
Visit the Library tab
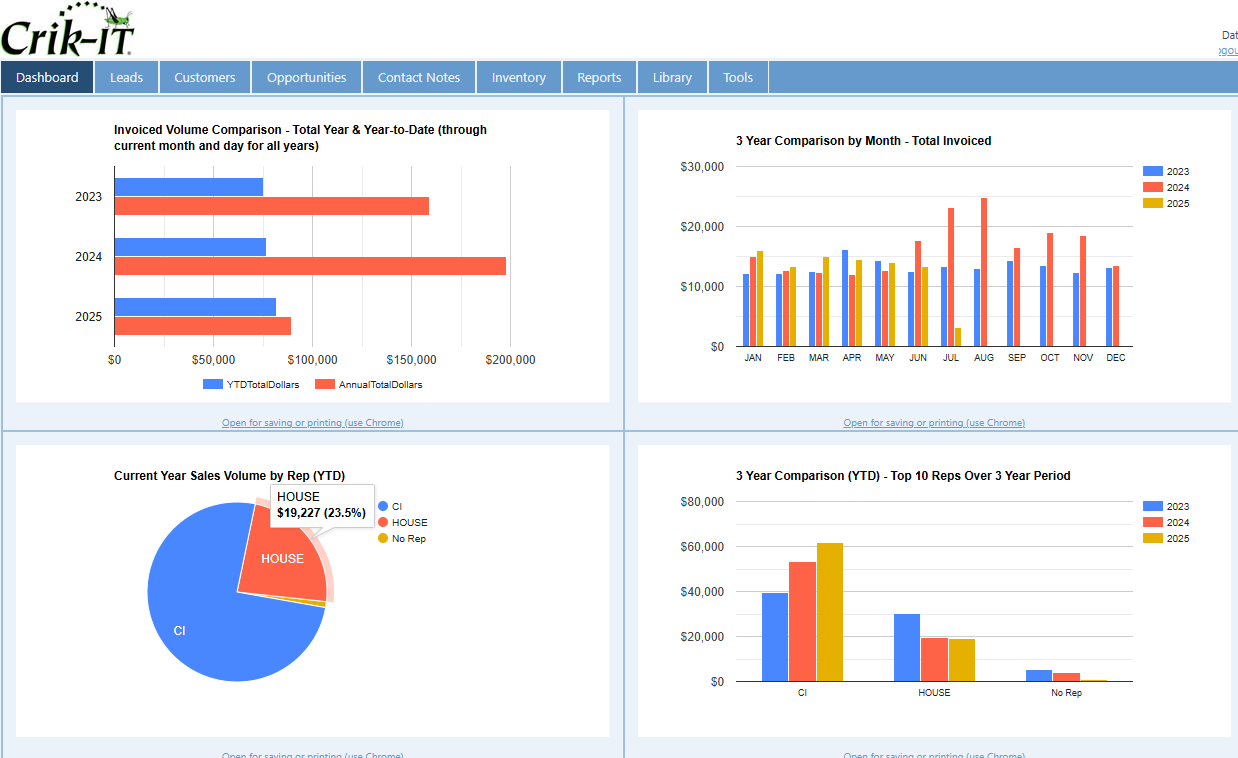pyautogui.click(x=672, y=77)
